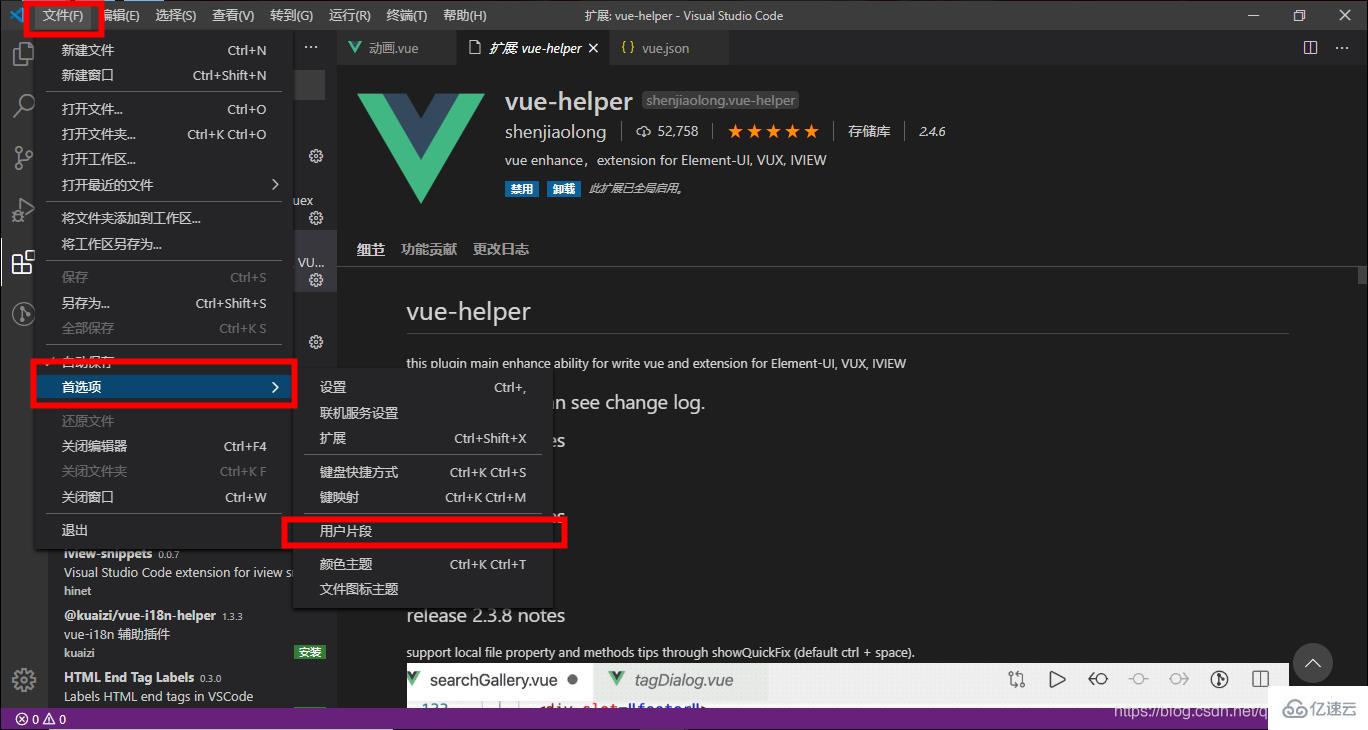The image size is (1368, 730).
Task: Expand the 打开最近的文件 submenu
Action: pos(164,185)
